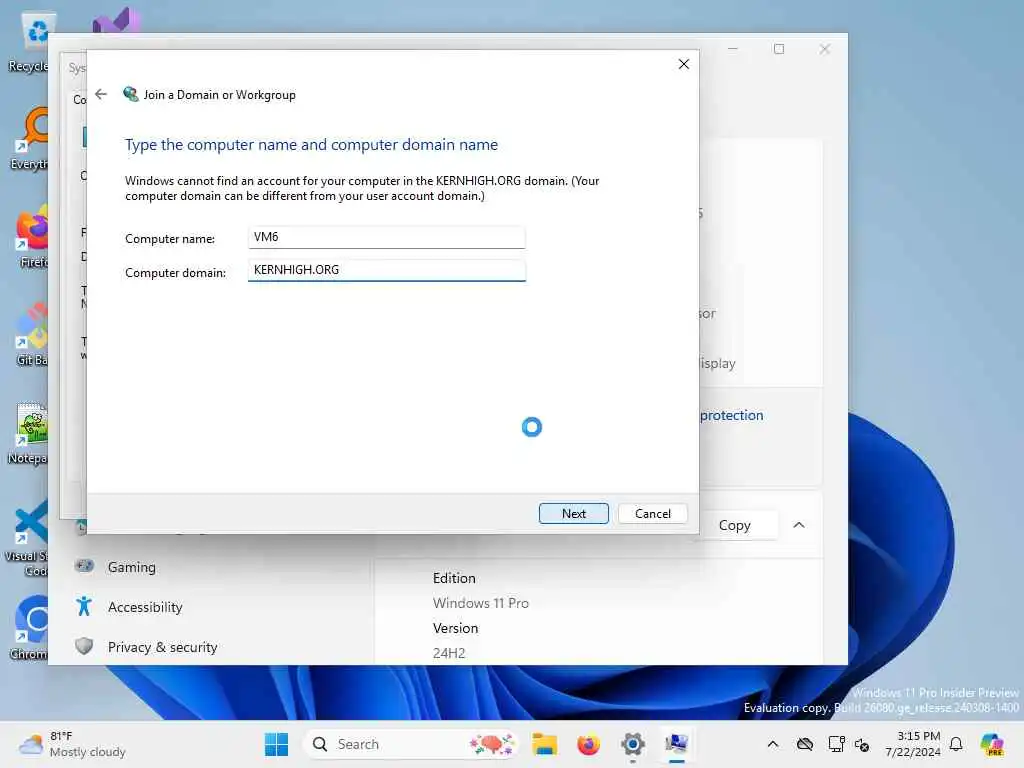Image resolution: width=1024 pixels, height=768 pixels.
Task: Click the muted volume tray icon
Action: tap(861, 744)
